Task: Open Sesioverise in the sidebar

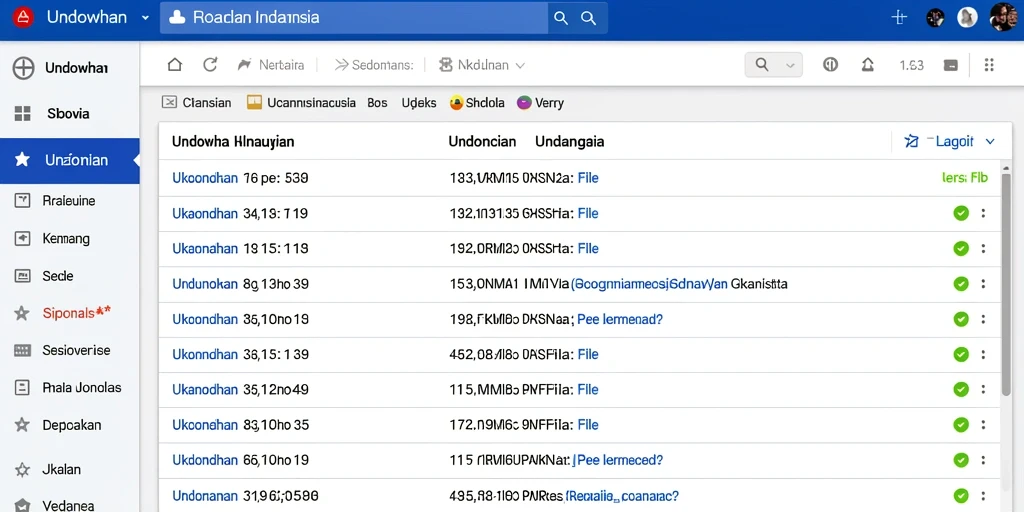Action: pos(69,350)
